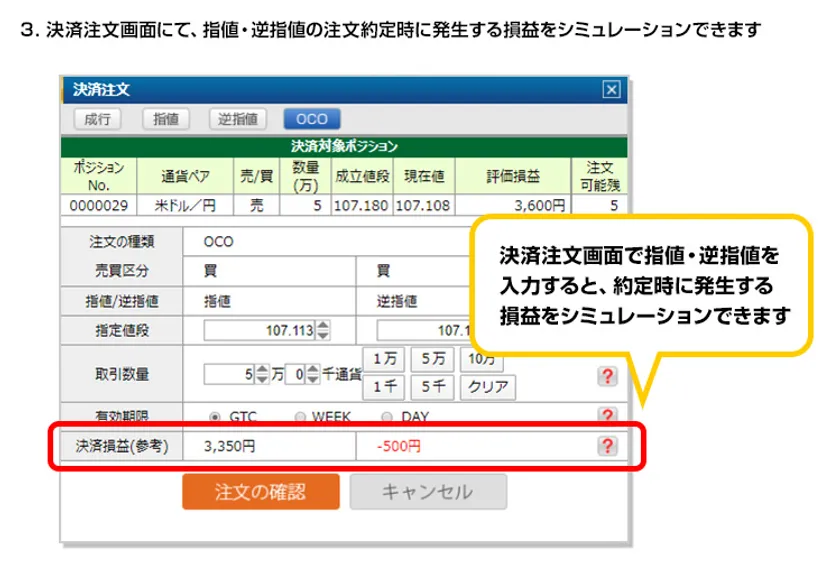Set quantity with the 1万 button

point(382,359)
